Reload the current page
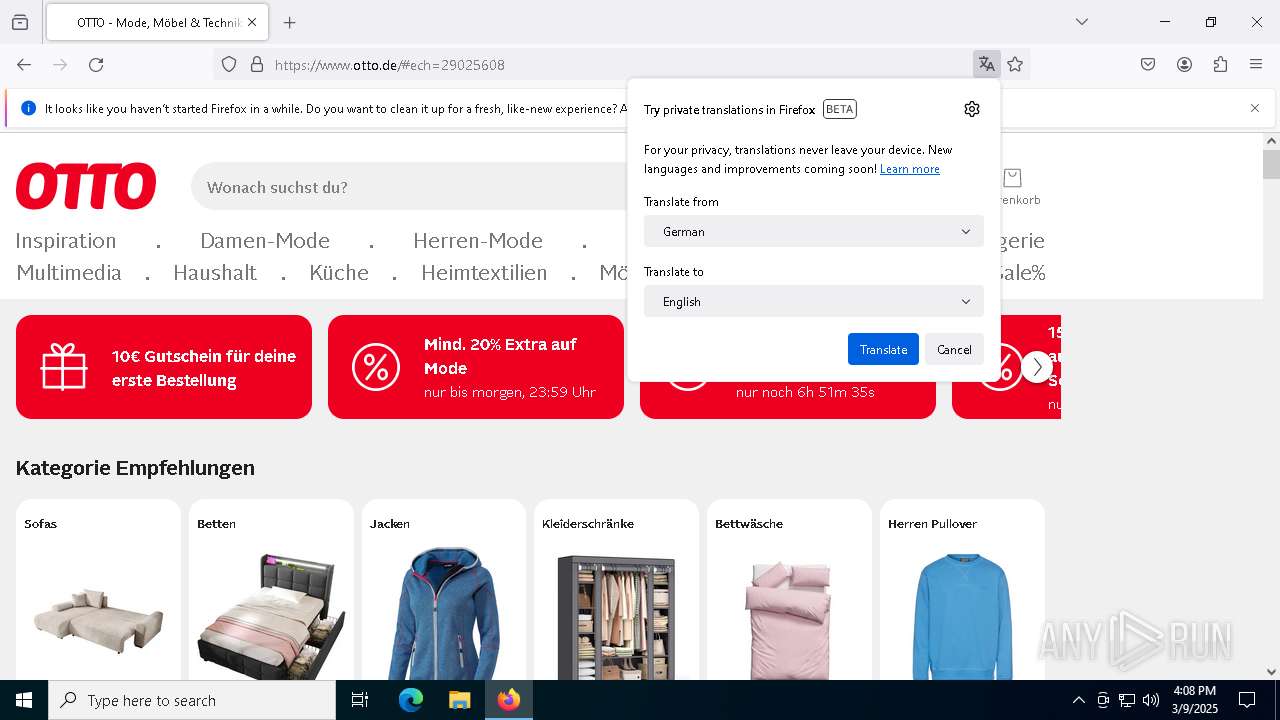This screenshot has width=1280, height=720. [96, 65]
